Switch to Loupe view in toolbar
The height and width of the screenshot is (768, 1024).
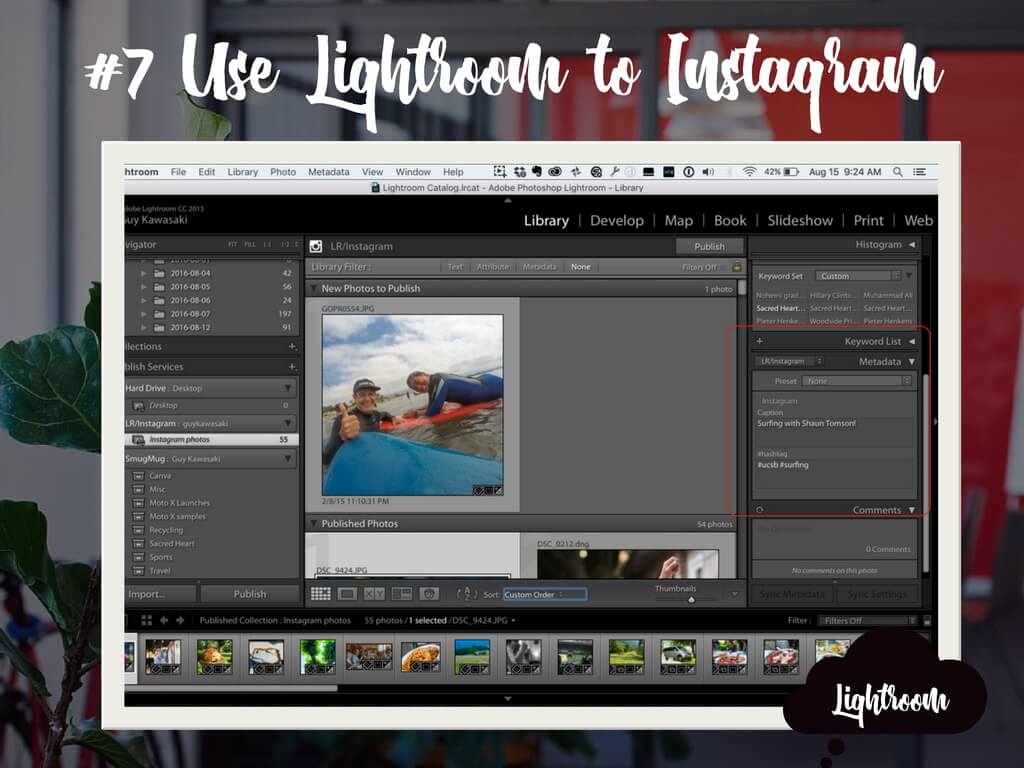tap(347, 594)
